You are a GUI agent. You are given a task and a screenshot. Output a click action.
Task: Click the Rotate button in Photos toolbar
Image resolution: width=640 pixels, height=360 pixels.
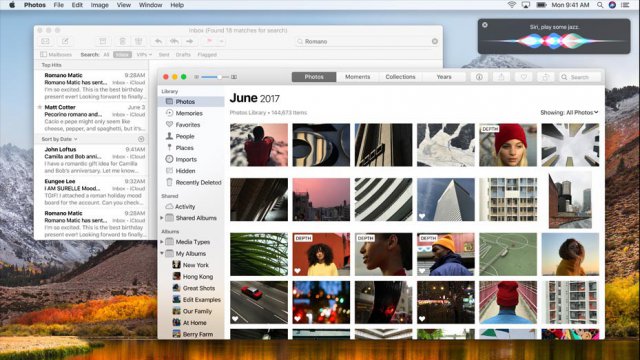[546, 77]
